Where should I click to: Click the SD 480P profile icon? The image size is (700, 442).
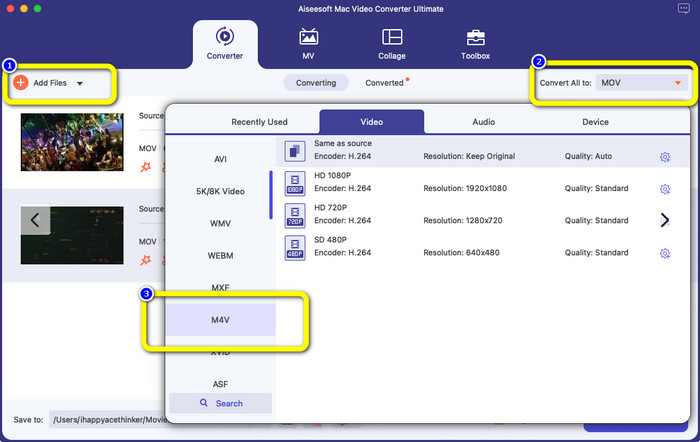295,248
